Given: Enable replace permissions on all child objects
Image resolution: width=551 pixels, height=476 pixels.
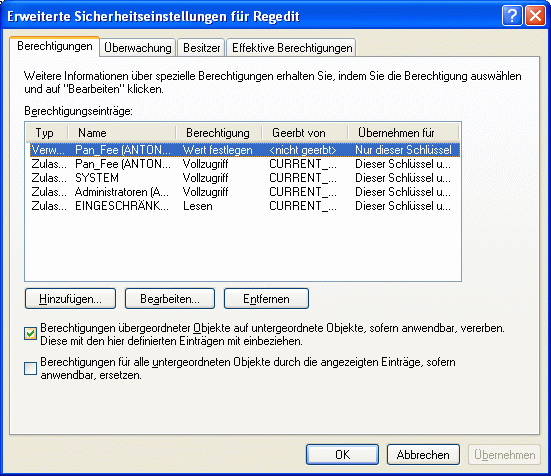Looking at the screenshot, I should [30, 369].
